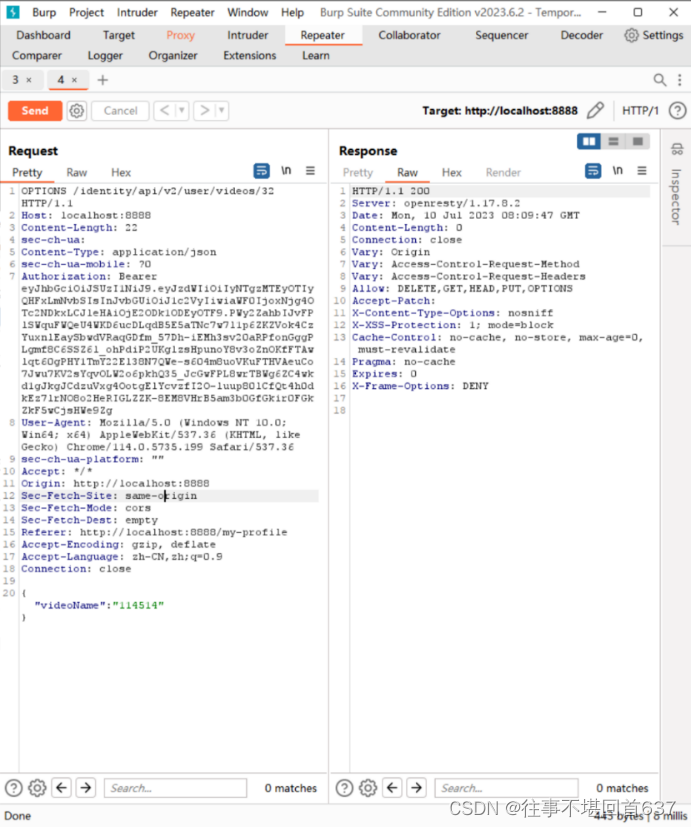691x827 pixels.
Task: Switch HTTP/1 protocol selector
Action: pos(640,111)
